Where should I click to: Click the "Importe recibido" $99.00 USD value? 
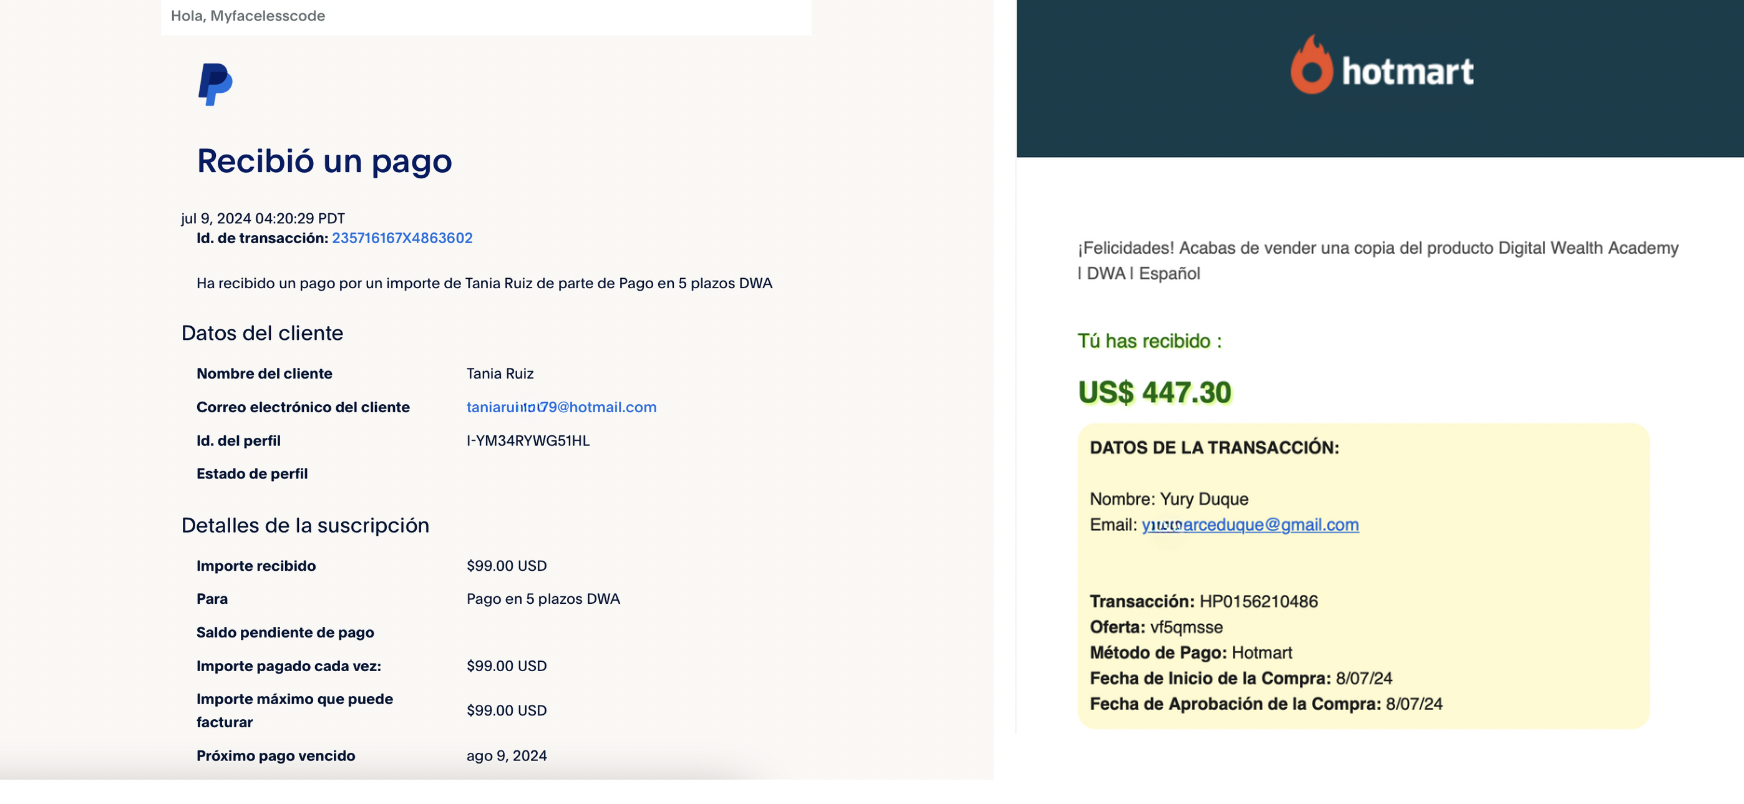pyautogui.click(x=506, y=566)
